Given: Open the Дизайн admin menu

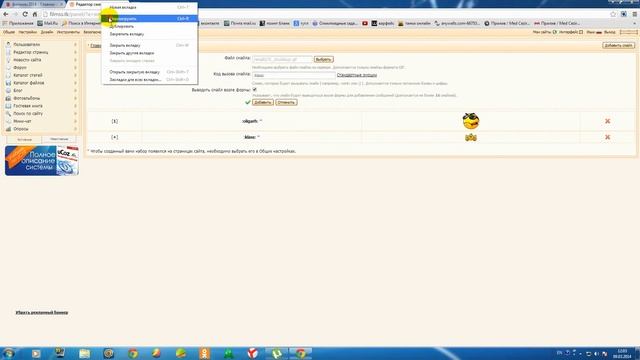Looking at the screenshot, I should click(47, 32).
